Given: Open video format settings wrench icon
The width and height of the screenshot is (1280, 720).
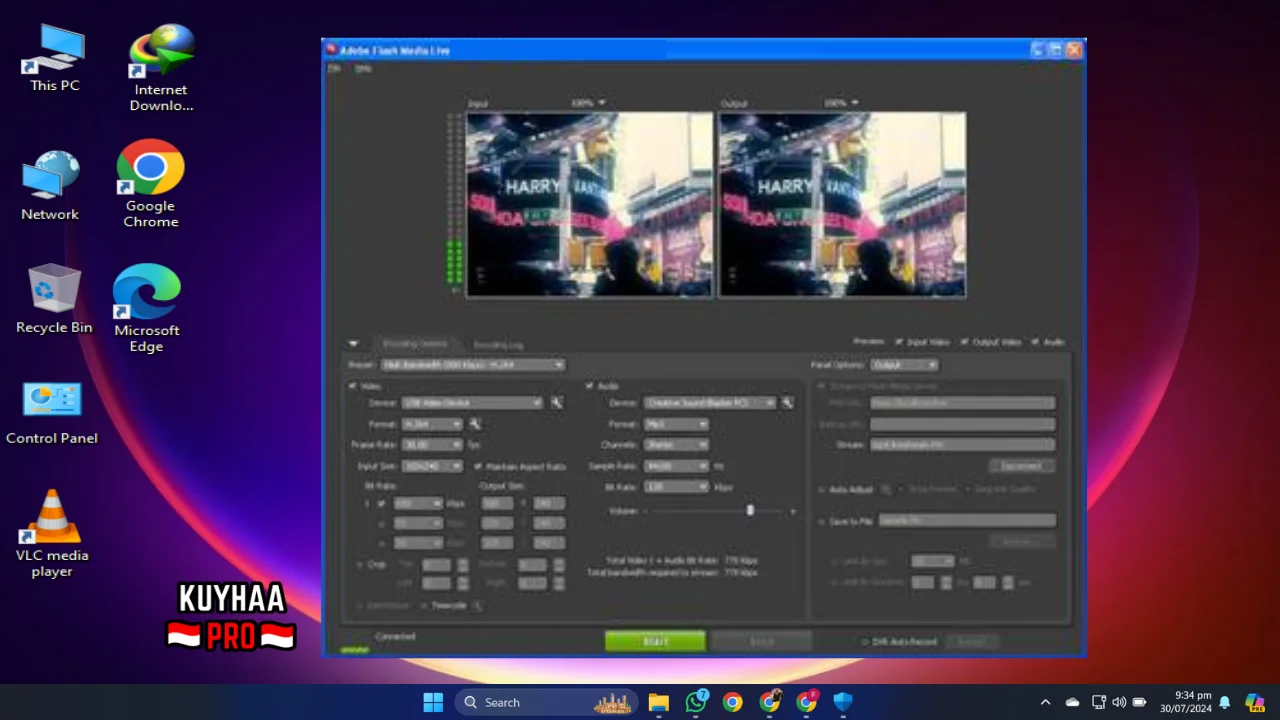Looking at the screenshot, I should coord(476,424).
